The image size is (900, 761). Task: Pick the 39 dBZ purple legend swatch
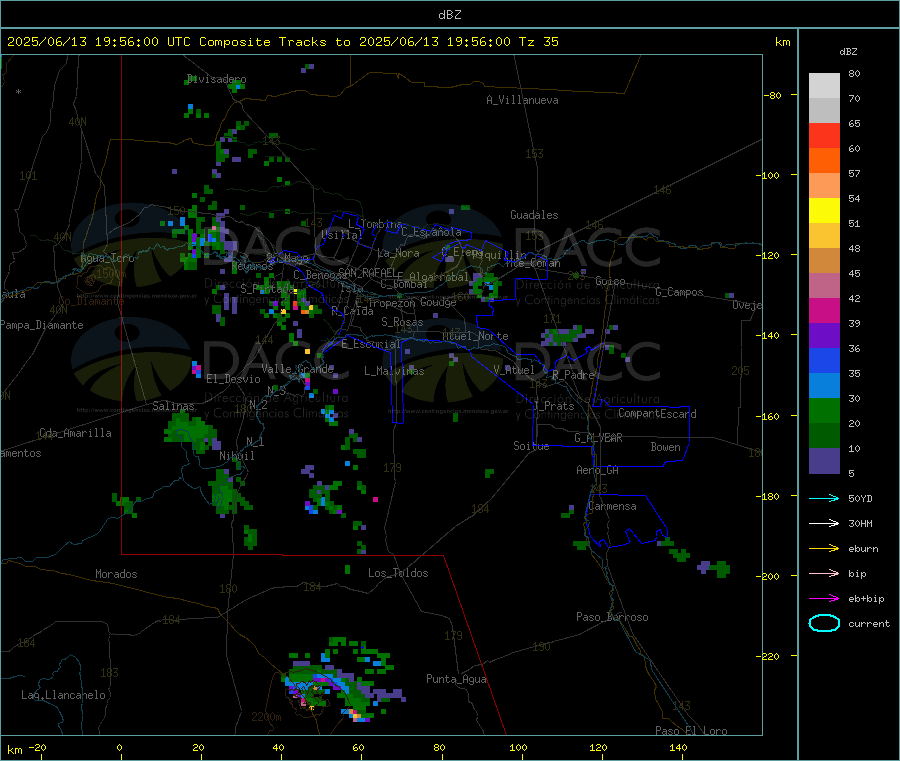click(x=824, y=335)
